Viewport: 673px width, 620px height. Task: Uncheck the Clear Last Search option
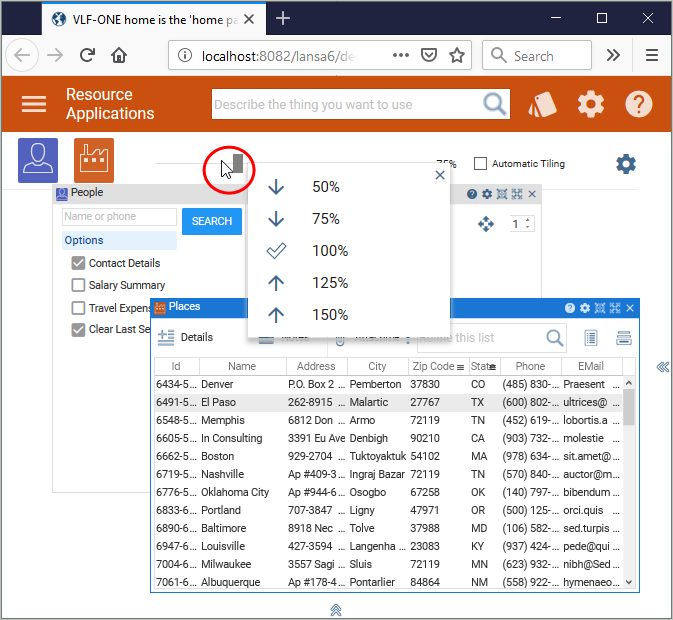(78, 330)
